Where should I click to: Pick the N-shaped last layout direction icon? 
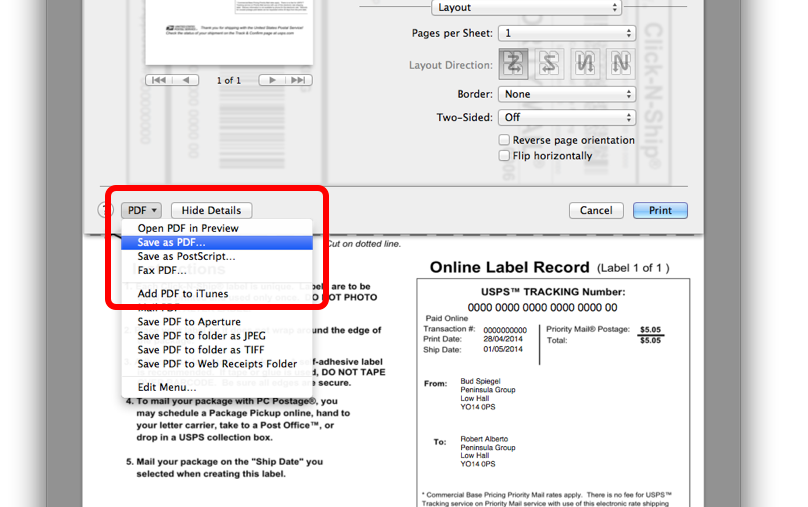coord(621,64)
